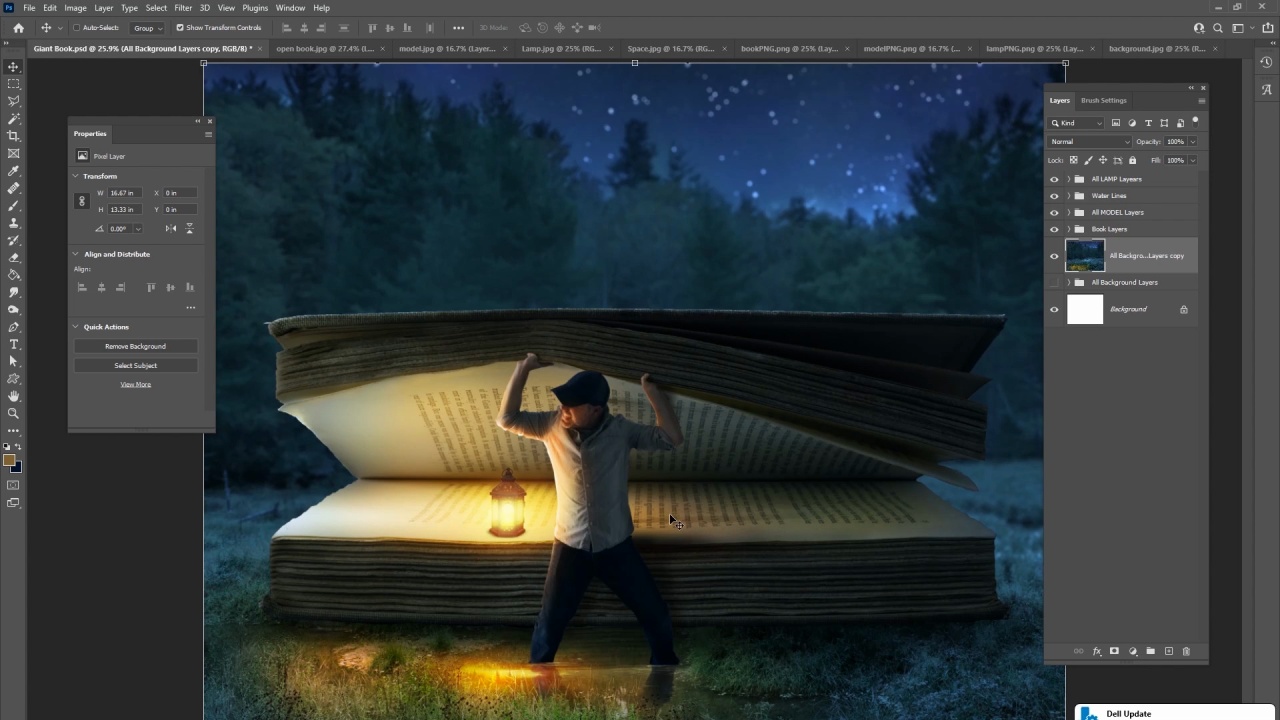
Task: Select the Crop tool
Action: click(13, 136)
